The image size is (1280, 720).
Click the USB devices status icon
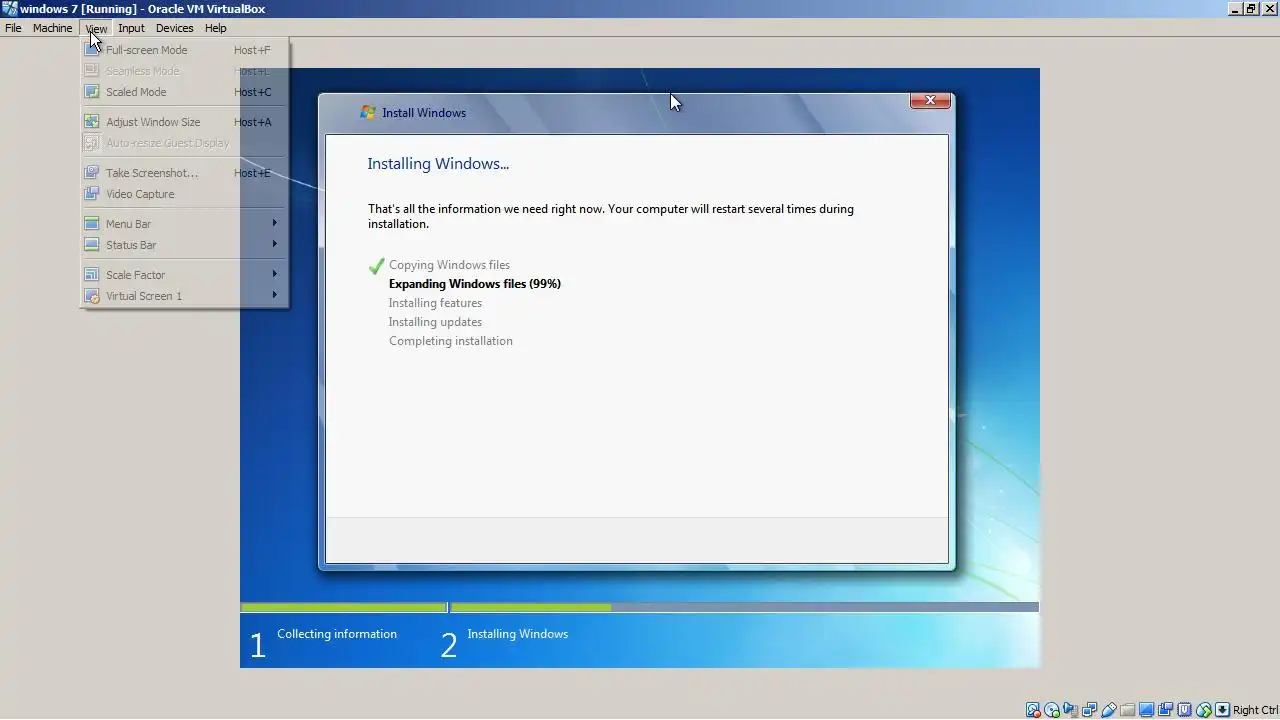click(x=1109, y=710)
